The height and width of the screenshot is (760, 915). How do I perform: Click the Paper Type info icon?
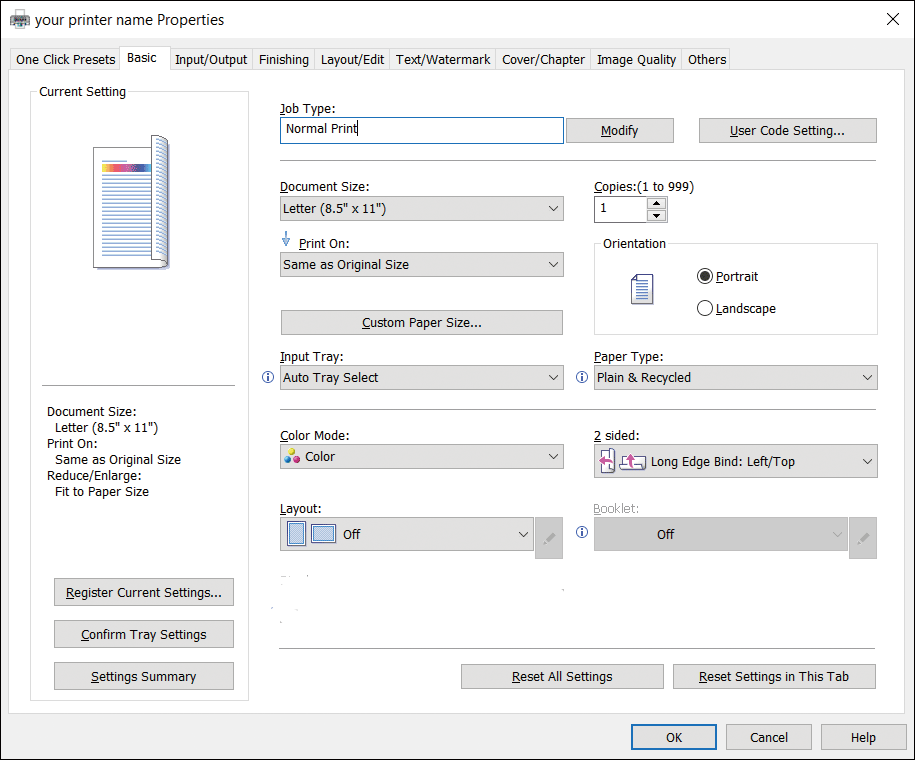pyautogui.click(x=583, y=378)
